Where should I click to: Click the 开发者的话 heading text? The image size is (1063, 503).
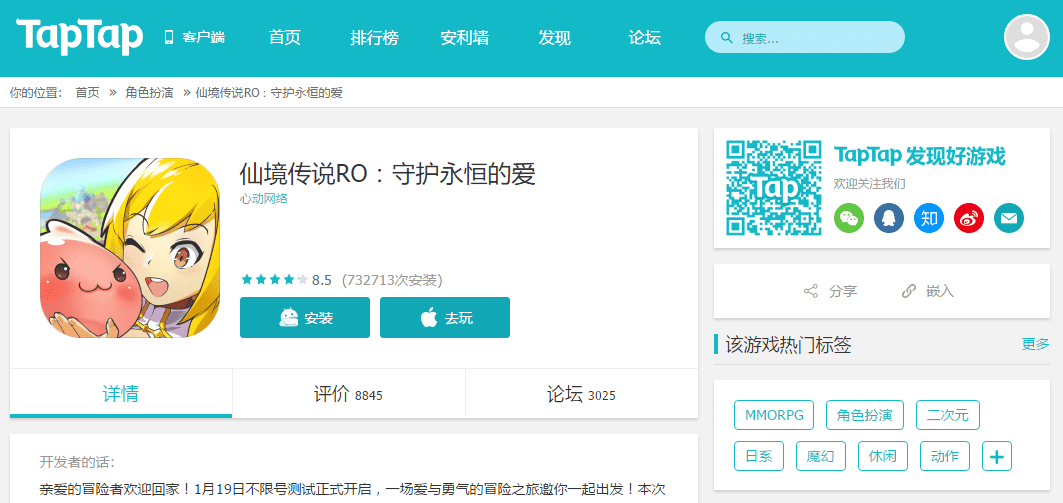click(x=77, y=463)
